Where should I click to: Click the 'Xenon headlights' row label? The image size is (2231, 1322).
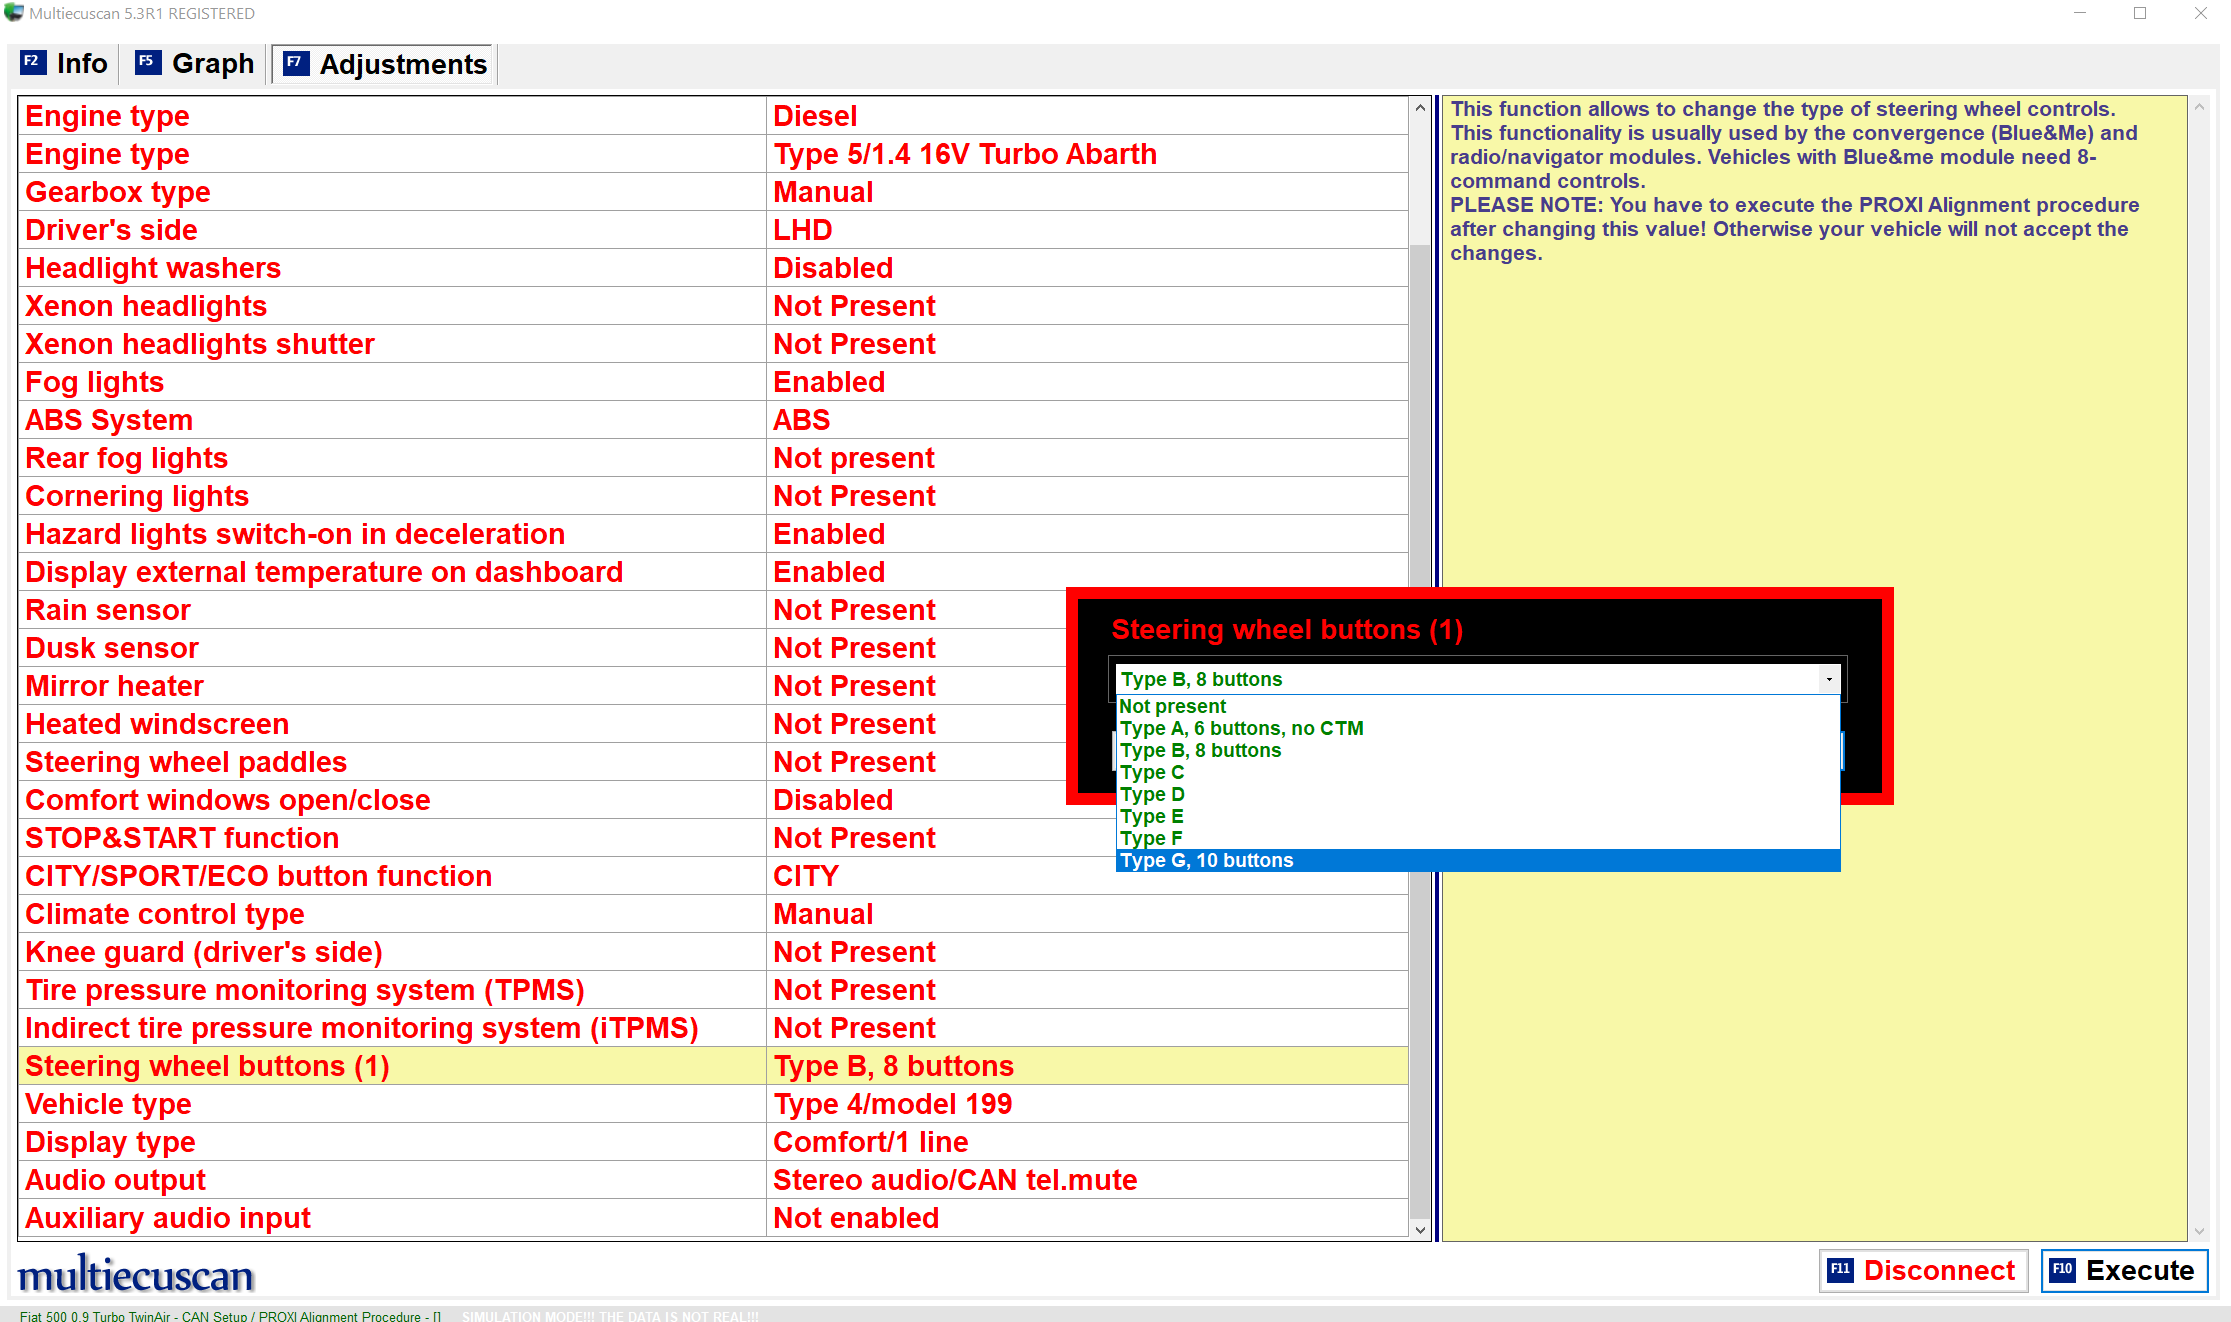coord(146,306)
